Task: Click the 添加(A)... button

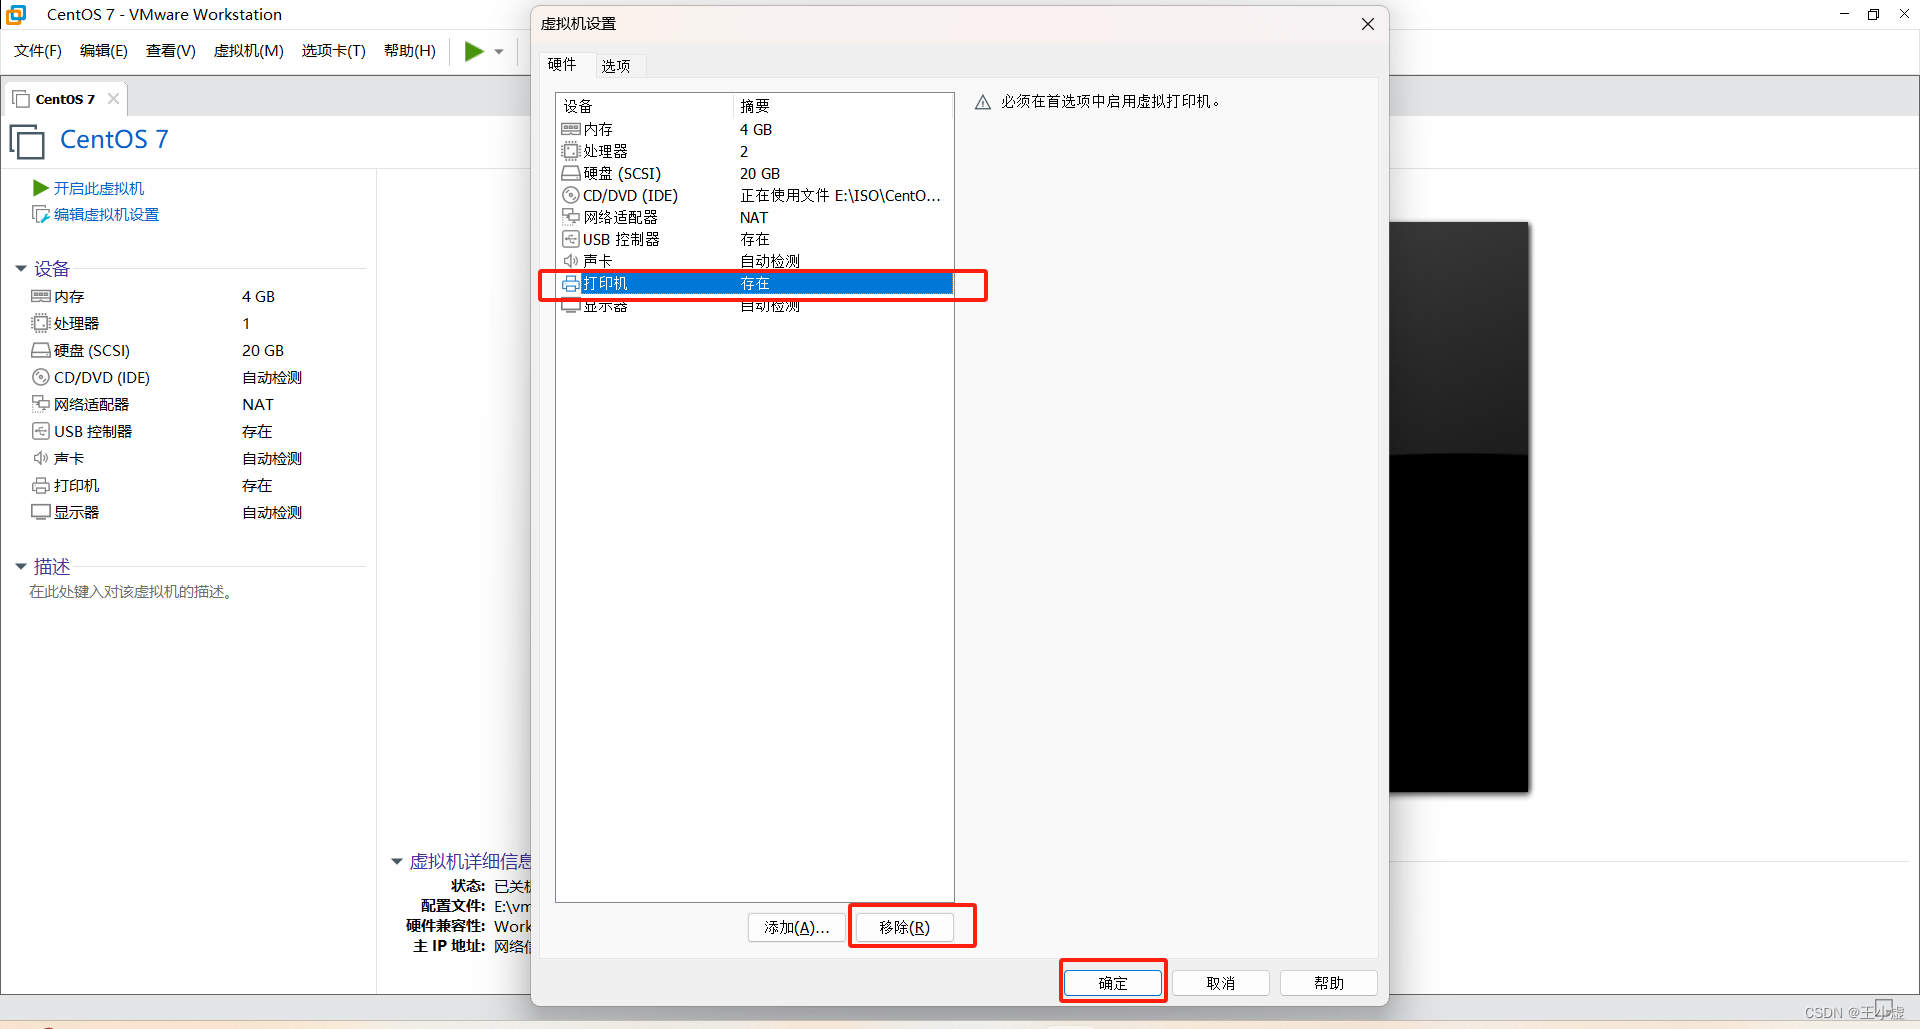Action: 797,927
